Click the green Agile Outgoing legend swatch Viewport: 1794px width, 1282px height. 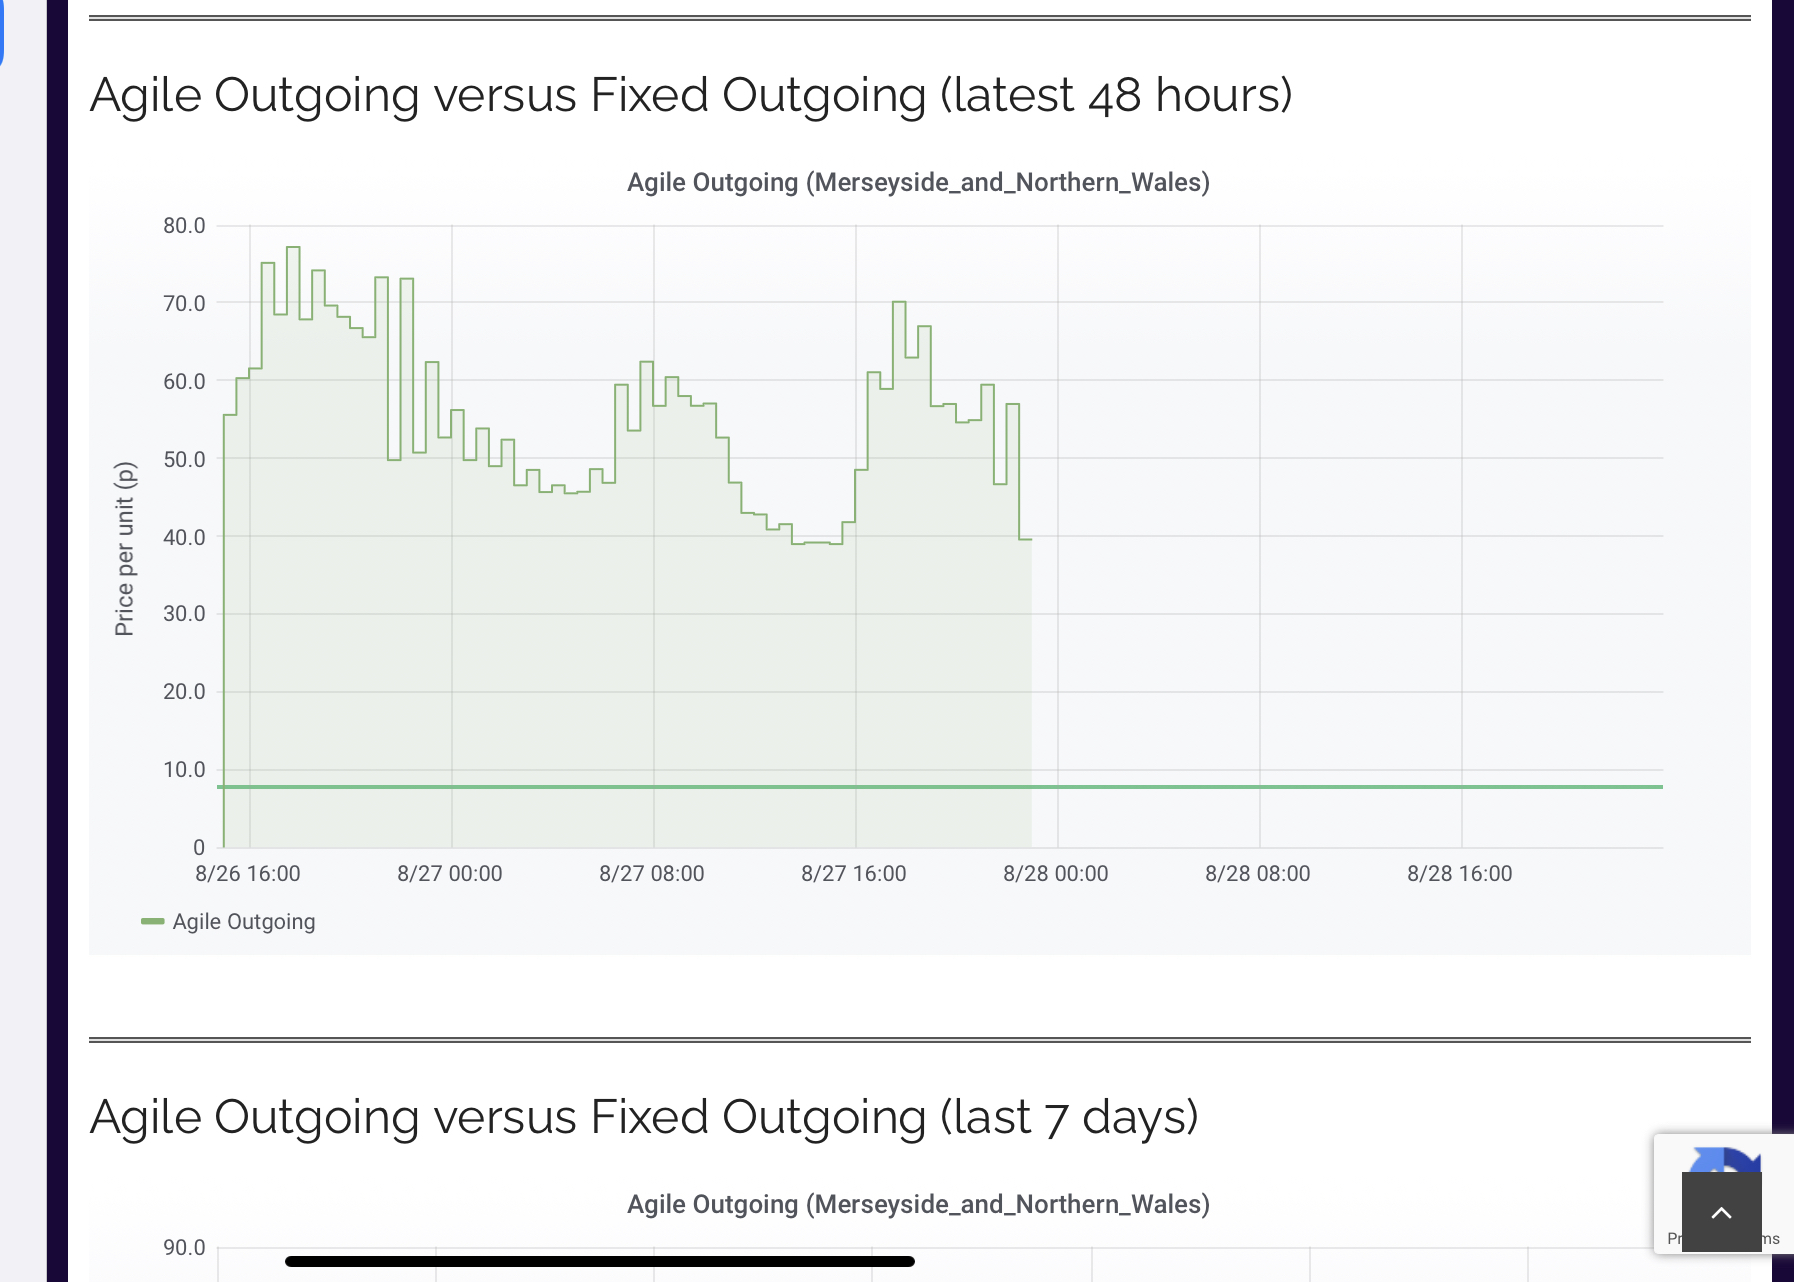tap(152, 921)
